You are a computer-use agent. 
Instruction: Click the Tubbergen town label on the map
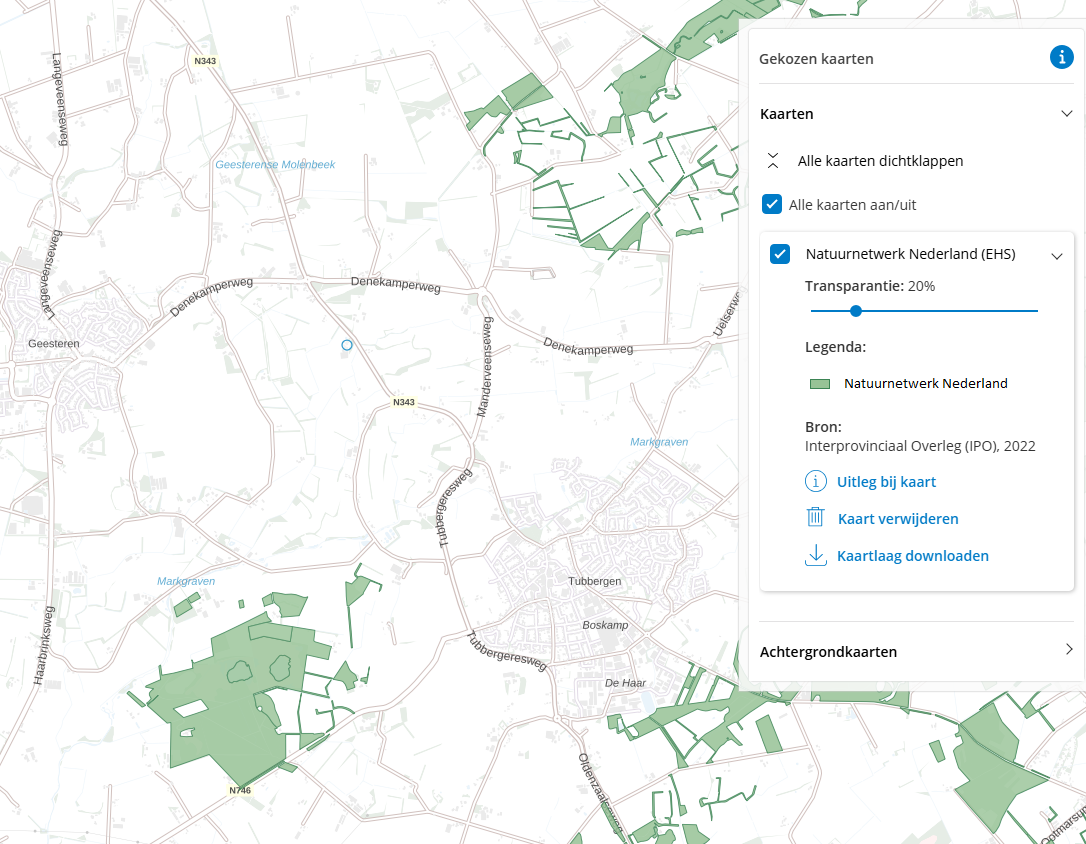pos(595,581)
